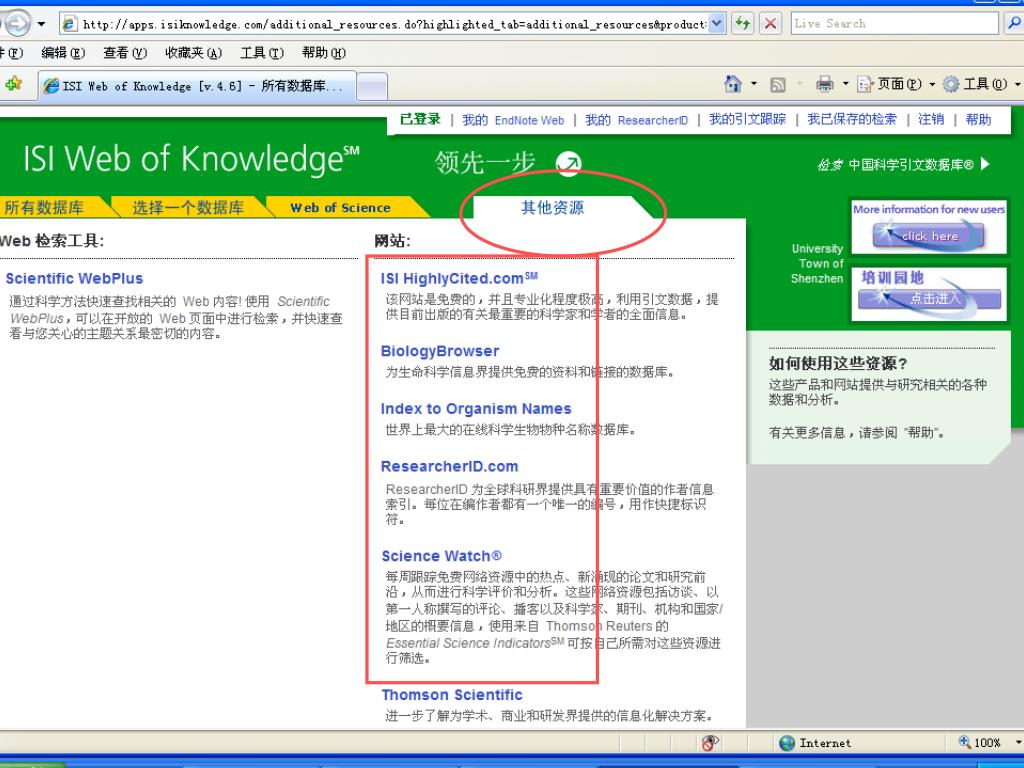1024x768 pixels.
Task: Click the 网站 heading text
Action: [392, 241]
